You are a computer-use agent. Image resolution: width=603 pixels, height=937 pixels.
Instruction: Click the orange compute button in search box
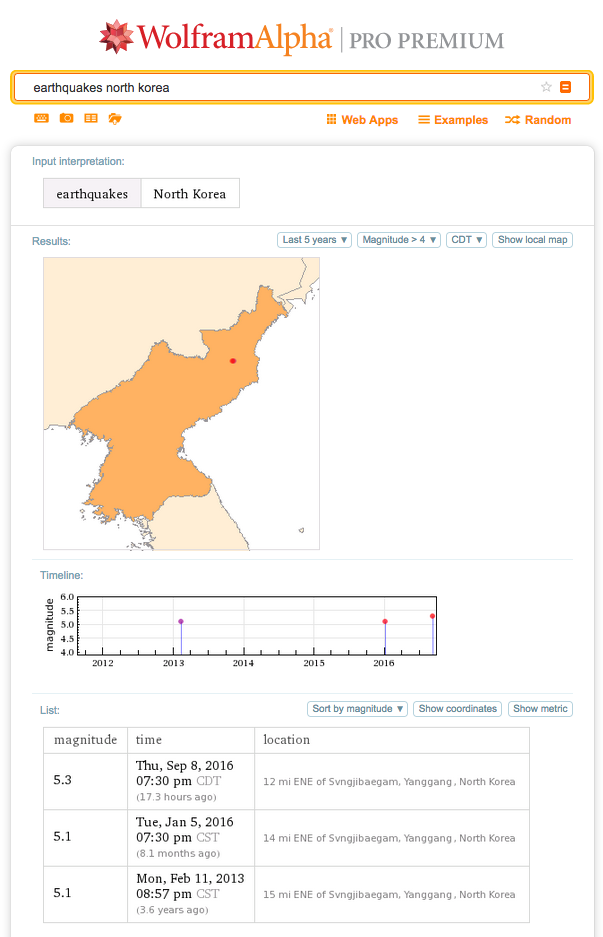[x=566, y=87]
